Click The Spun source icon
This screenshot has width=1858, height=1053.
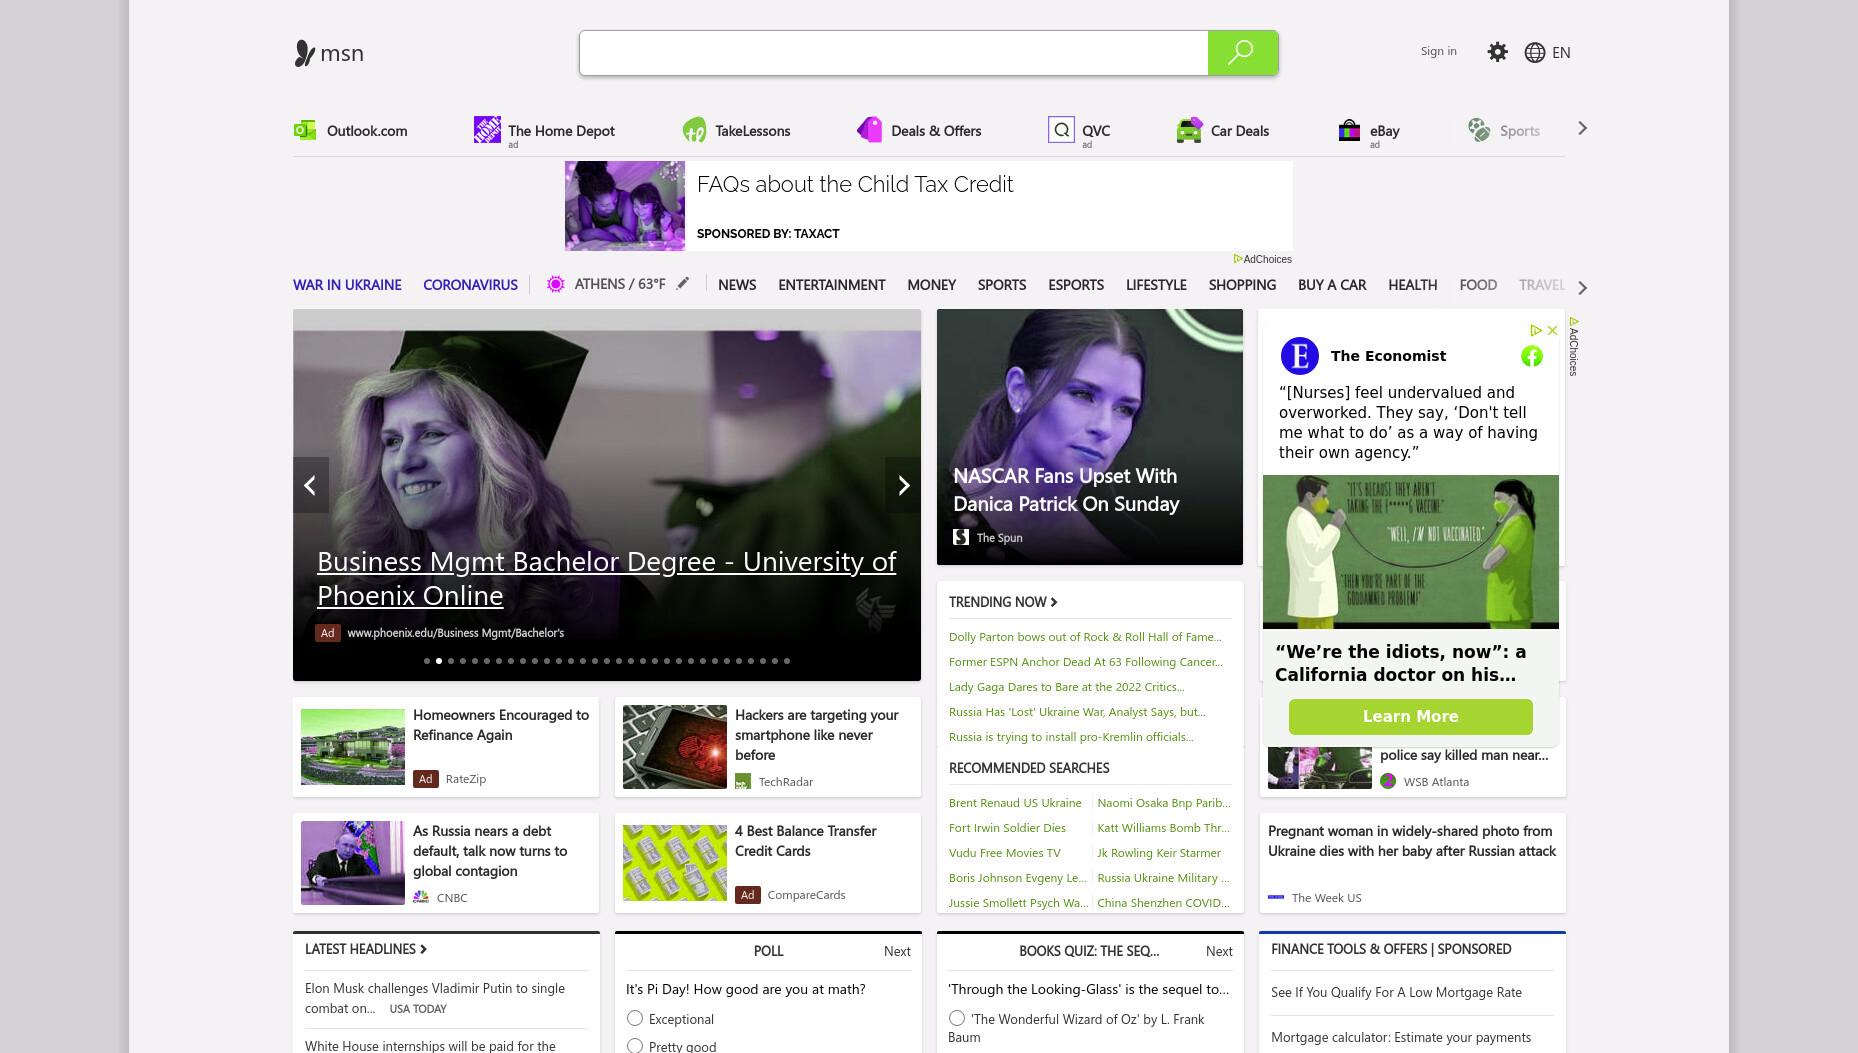[961, 537]
